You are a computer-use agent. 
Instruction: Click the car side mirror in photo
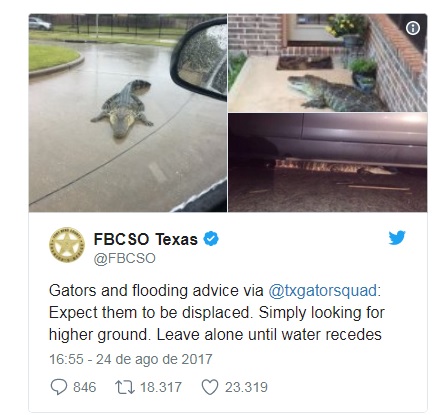point(199,58)
